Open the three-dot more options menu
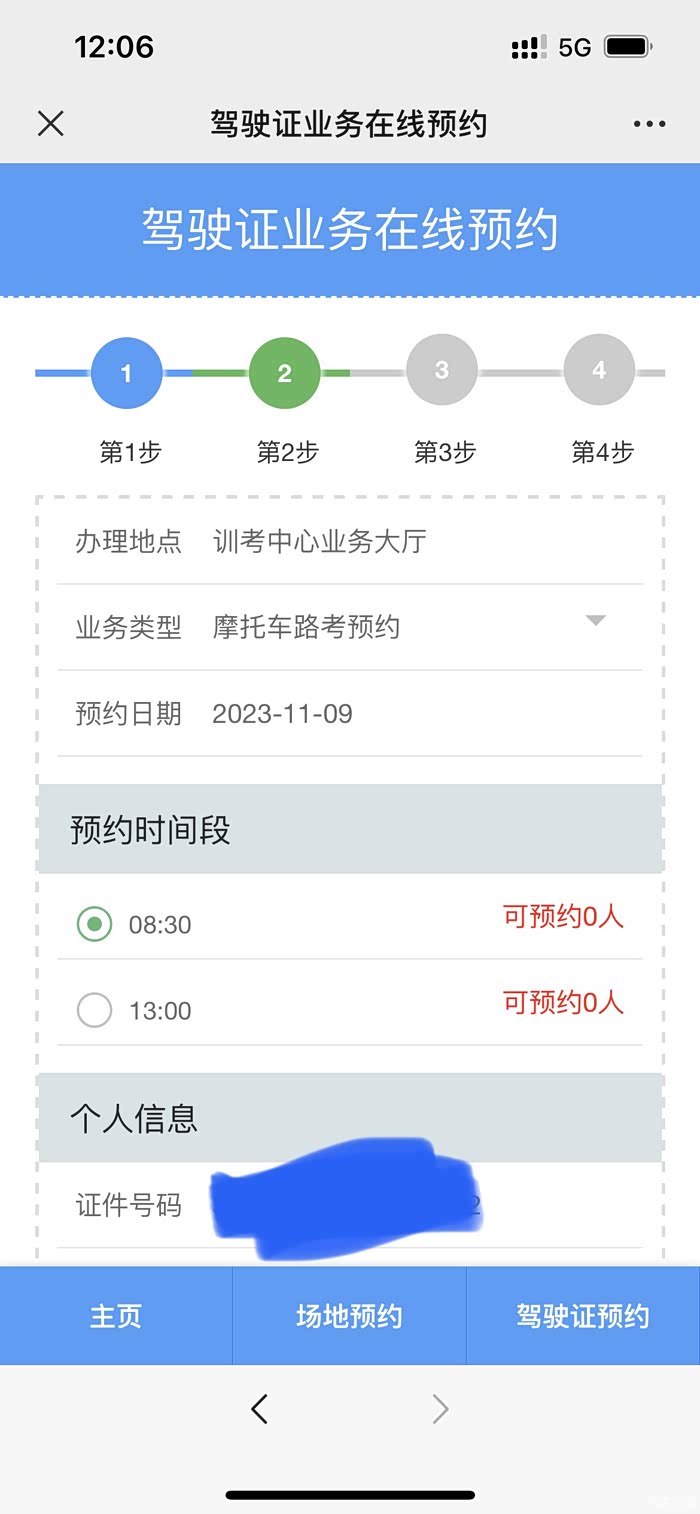The image size is (700, 1514). [649, 124]
